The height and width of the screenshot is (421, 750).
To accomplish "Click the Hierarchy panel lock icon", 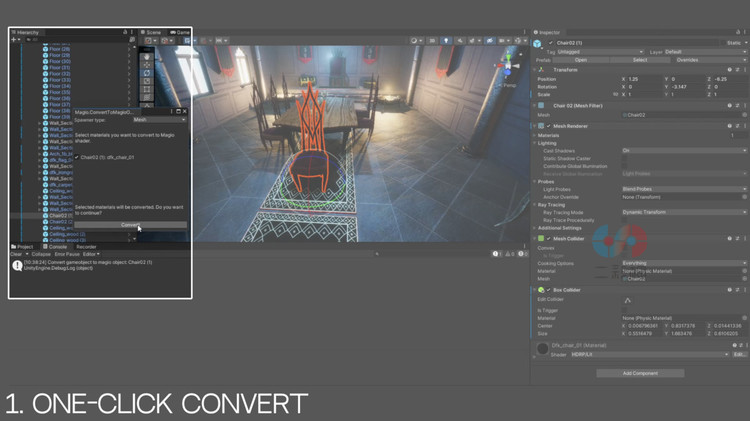I will tap(125, 32).
